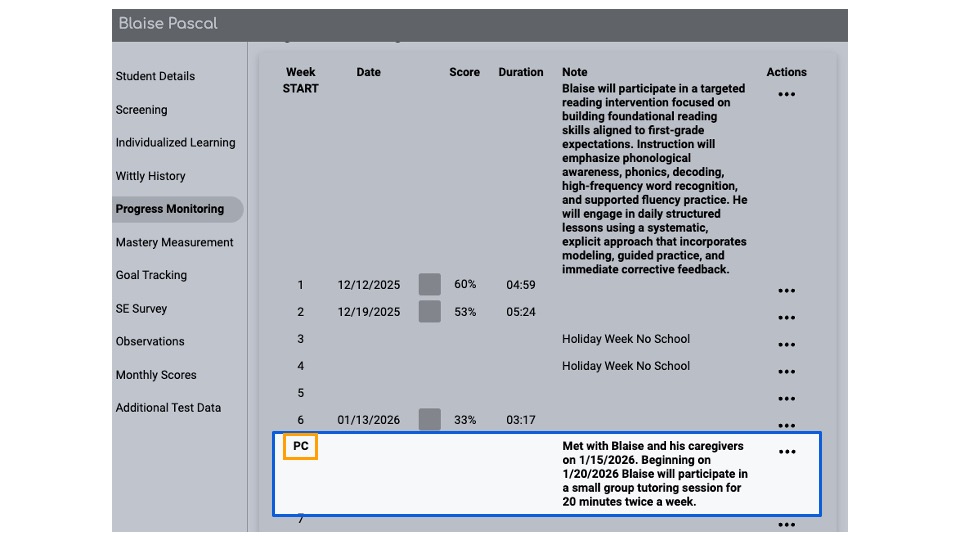Viewport: 960px width, 540px height.
Task: Click the START week label
Action: [x=301, y=89]
